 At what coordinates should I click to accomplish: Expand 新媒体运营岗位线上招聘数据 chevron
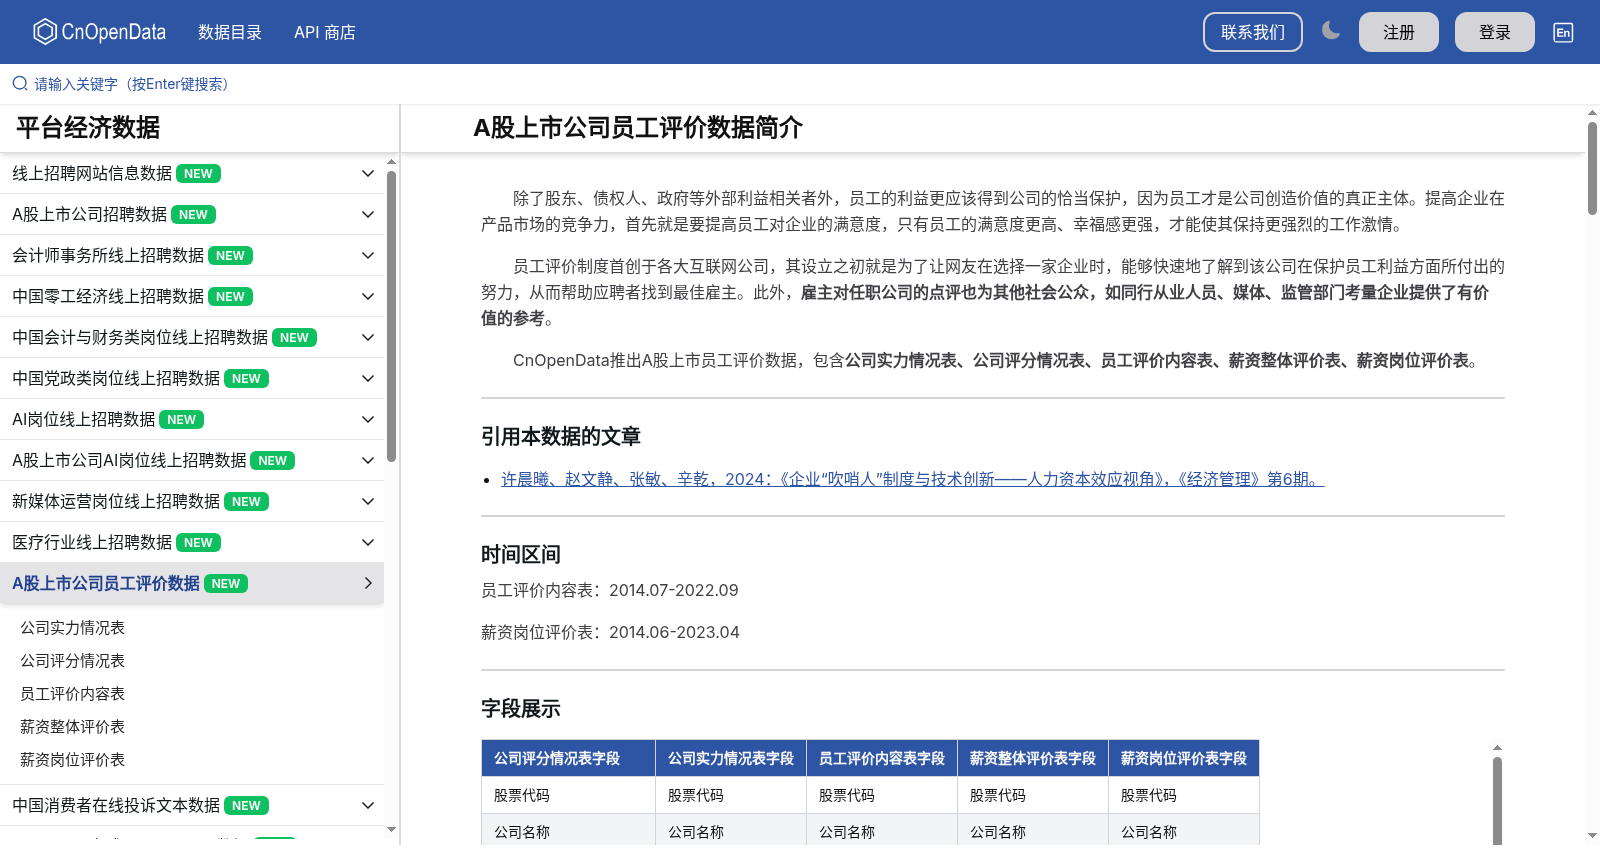[x=368, y=502]
